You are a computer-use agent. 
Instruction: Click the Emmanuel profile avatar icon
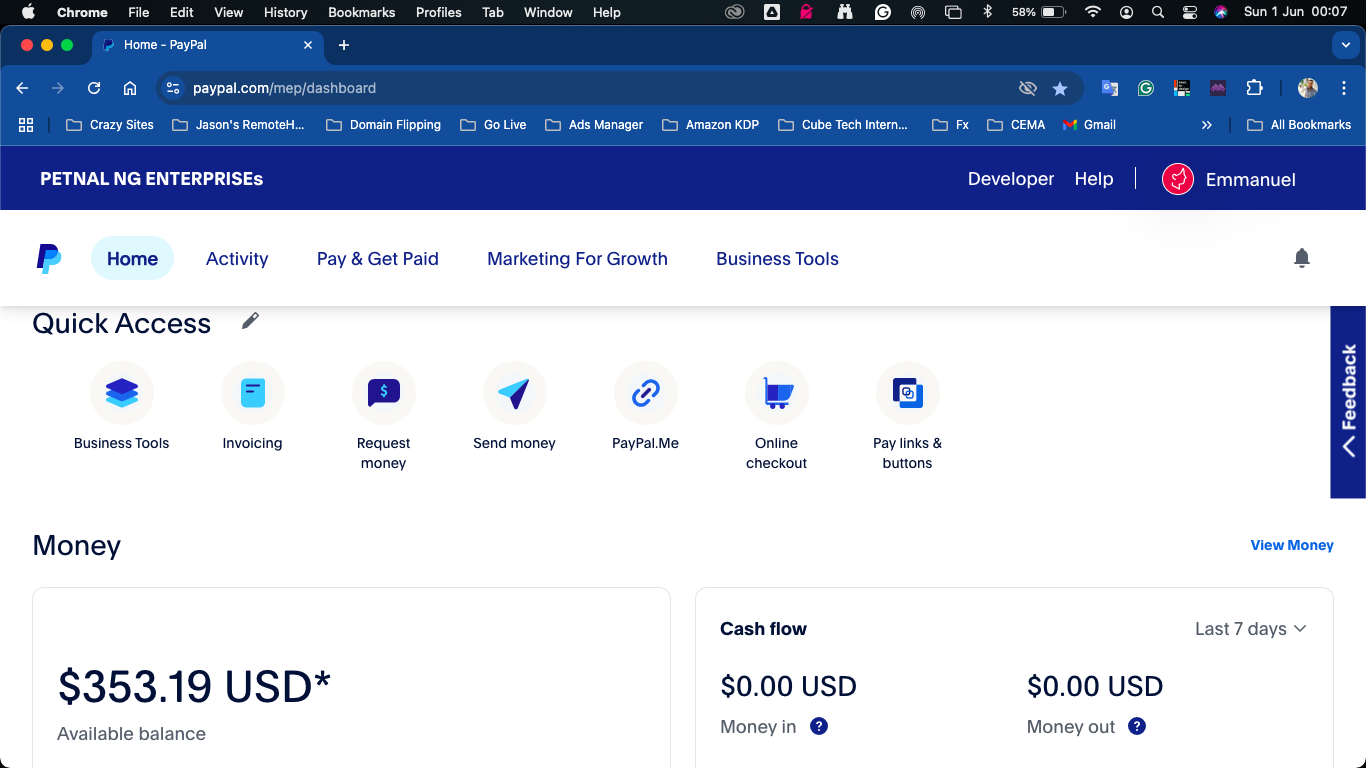point(1178,179)
